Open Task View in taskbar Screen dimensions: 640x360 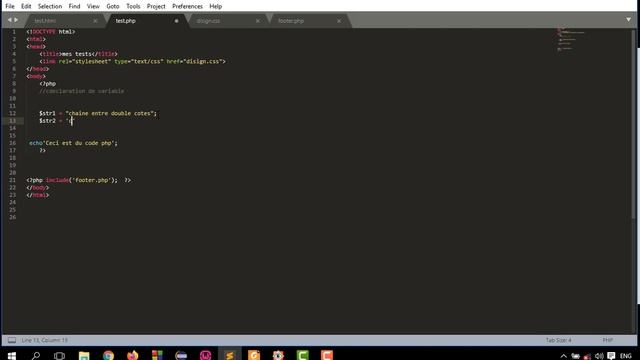coord(59,356)
